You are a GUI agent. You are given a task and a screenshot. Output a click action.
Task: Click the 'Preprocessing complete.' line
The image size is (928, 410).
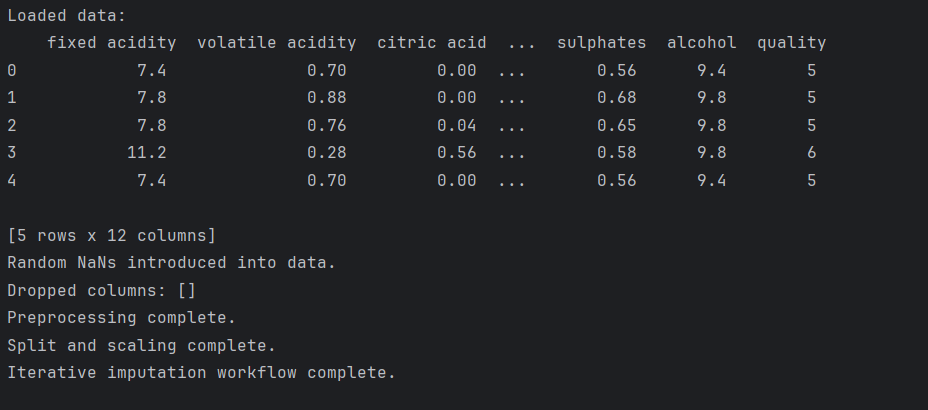pos(121,318)
